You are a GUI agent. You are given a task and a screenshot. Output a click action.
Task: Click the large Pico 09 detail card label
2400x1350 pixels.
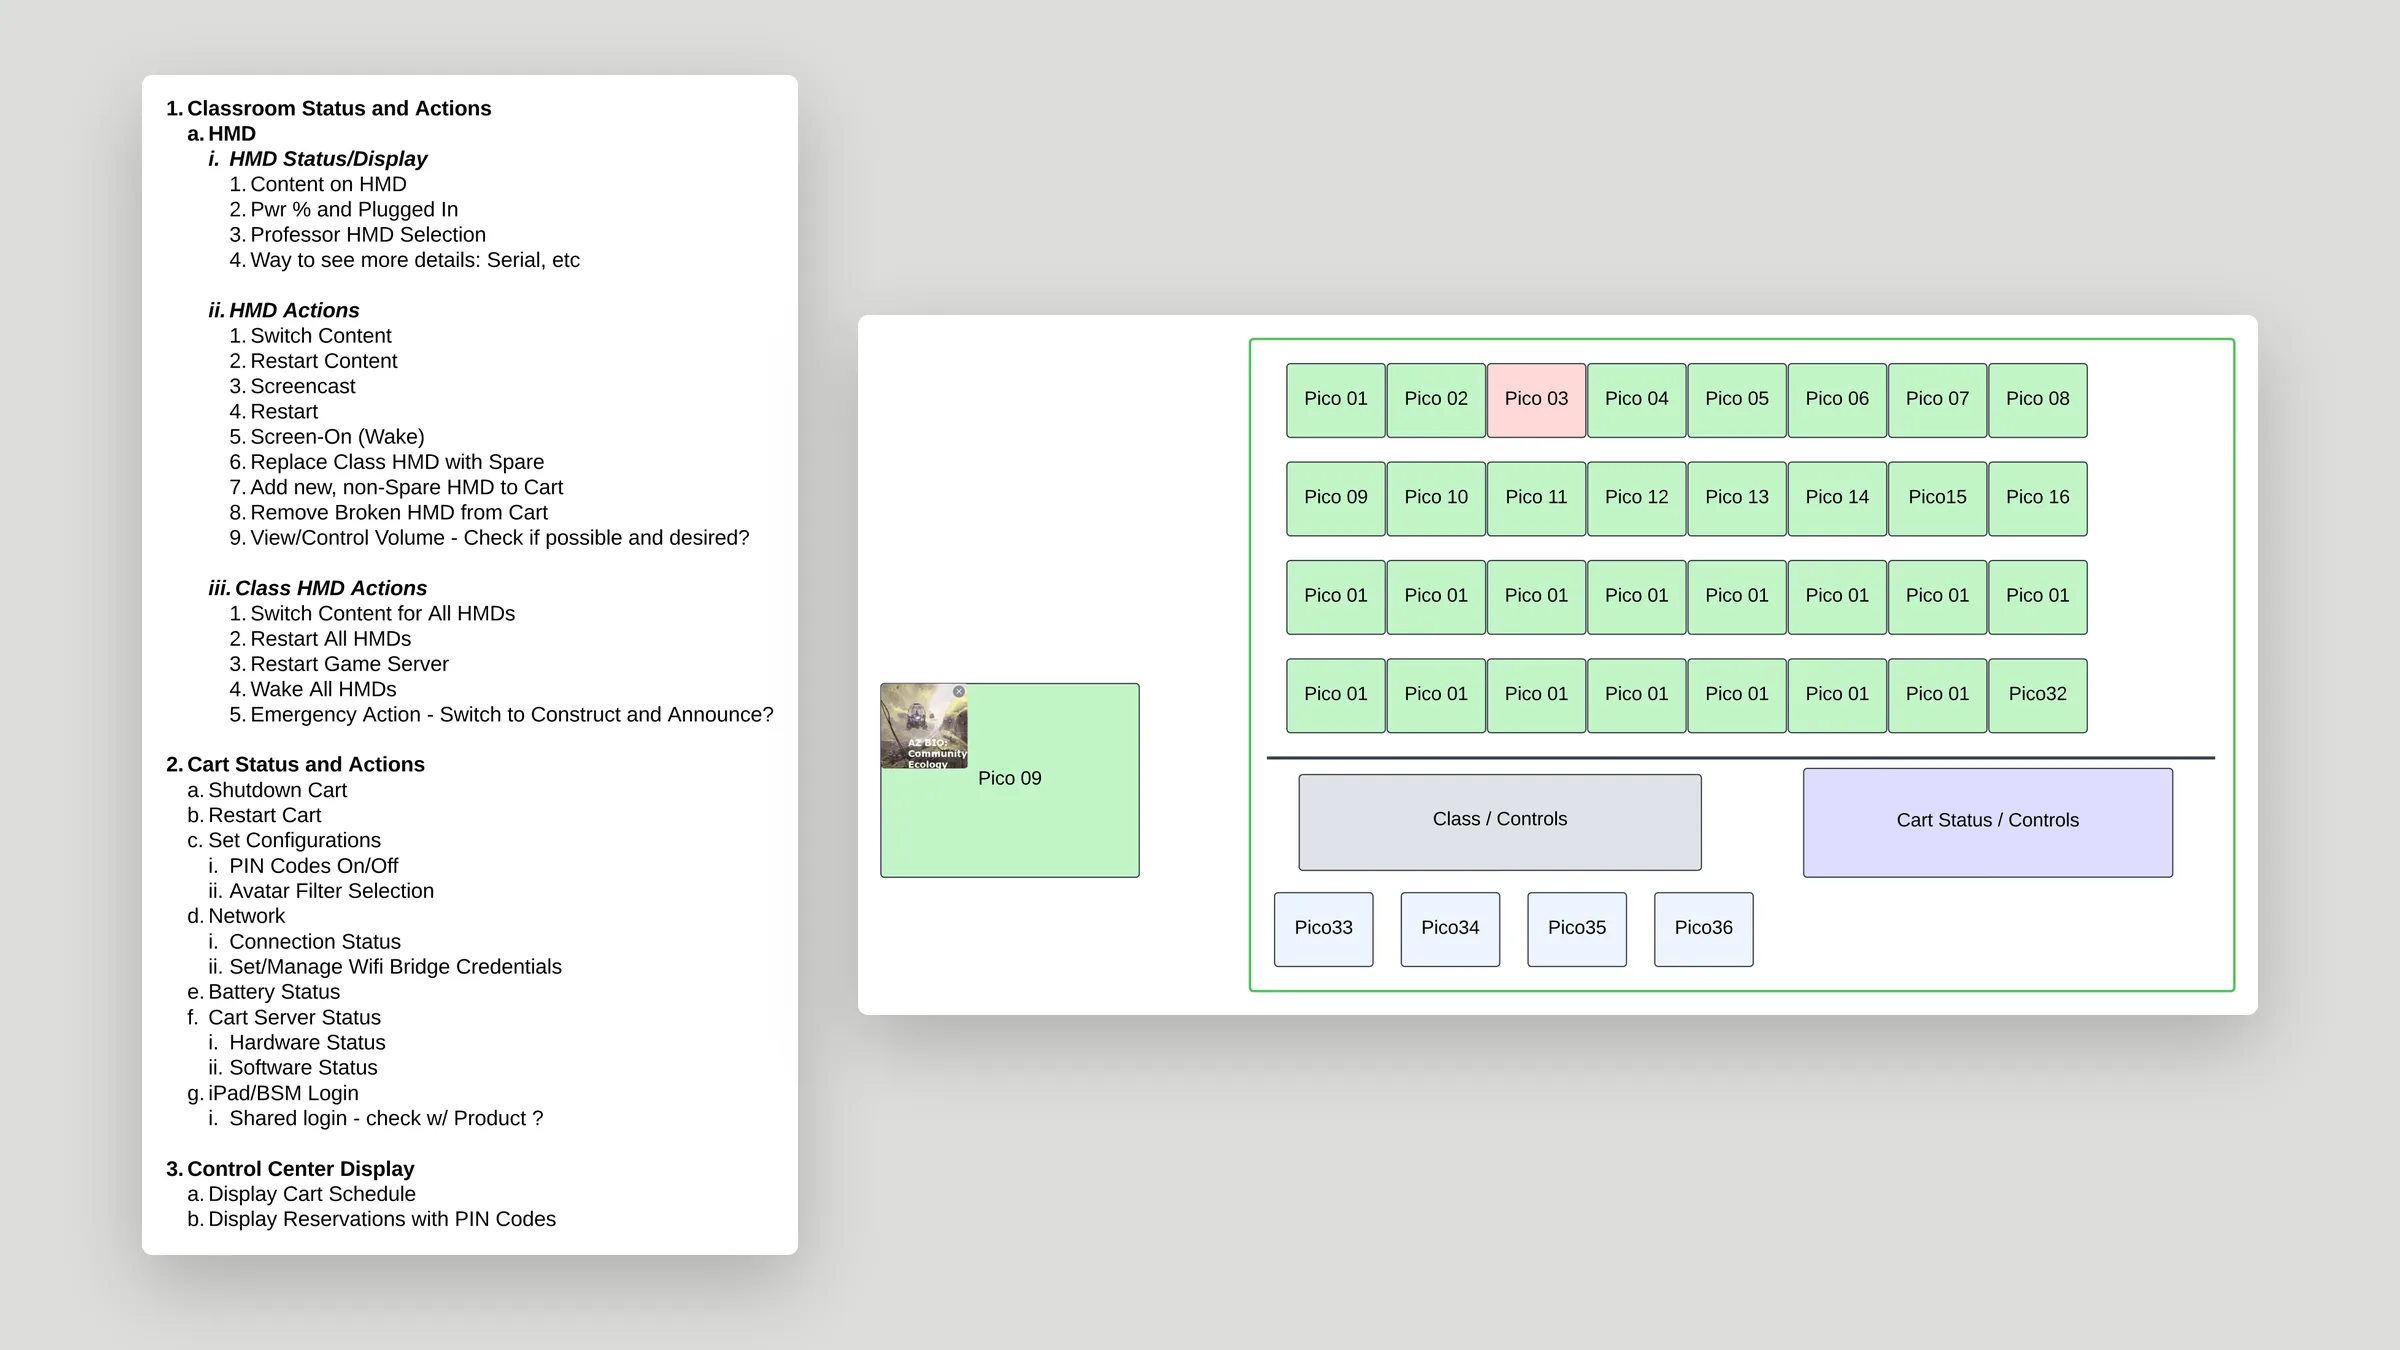pos(1010,778)
